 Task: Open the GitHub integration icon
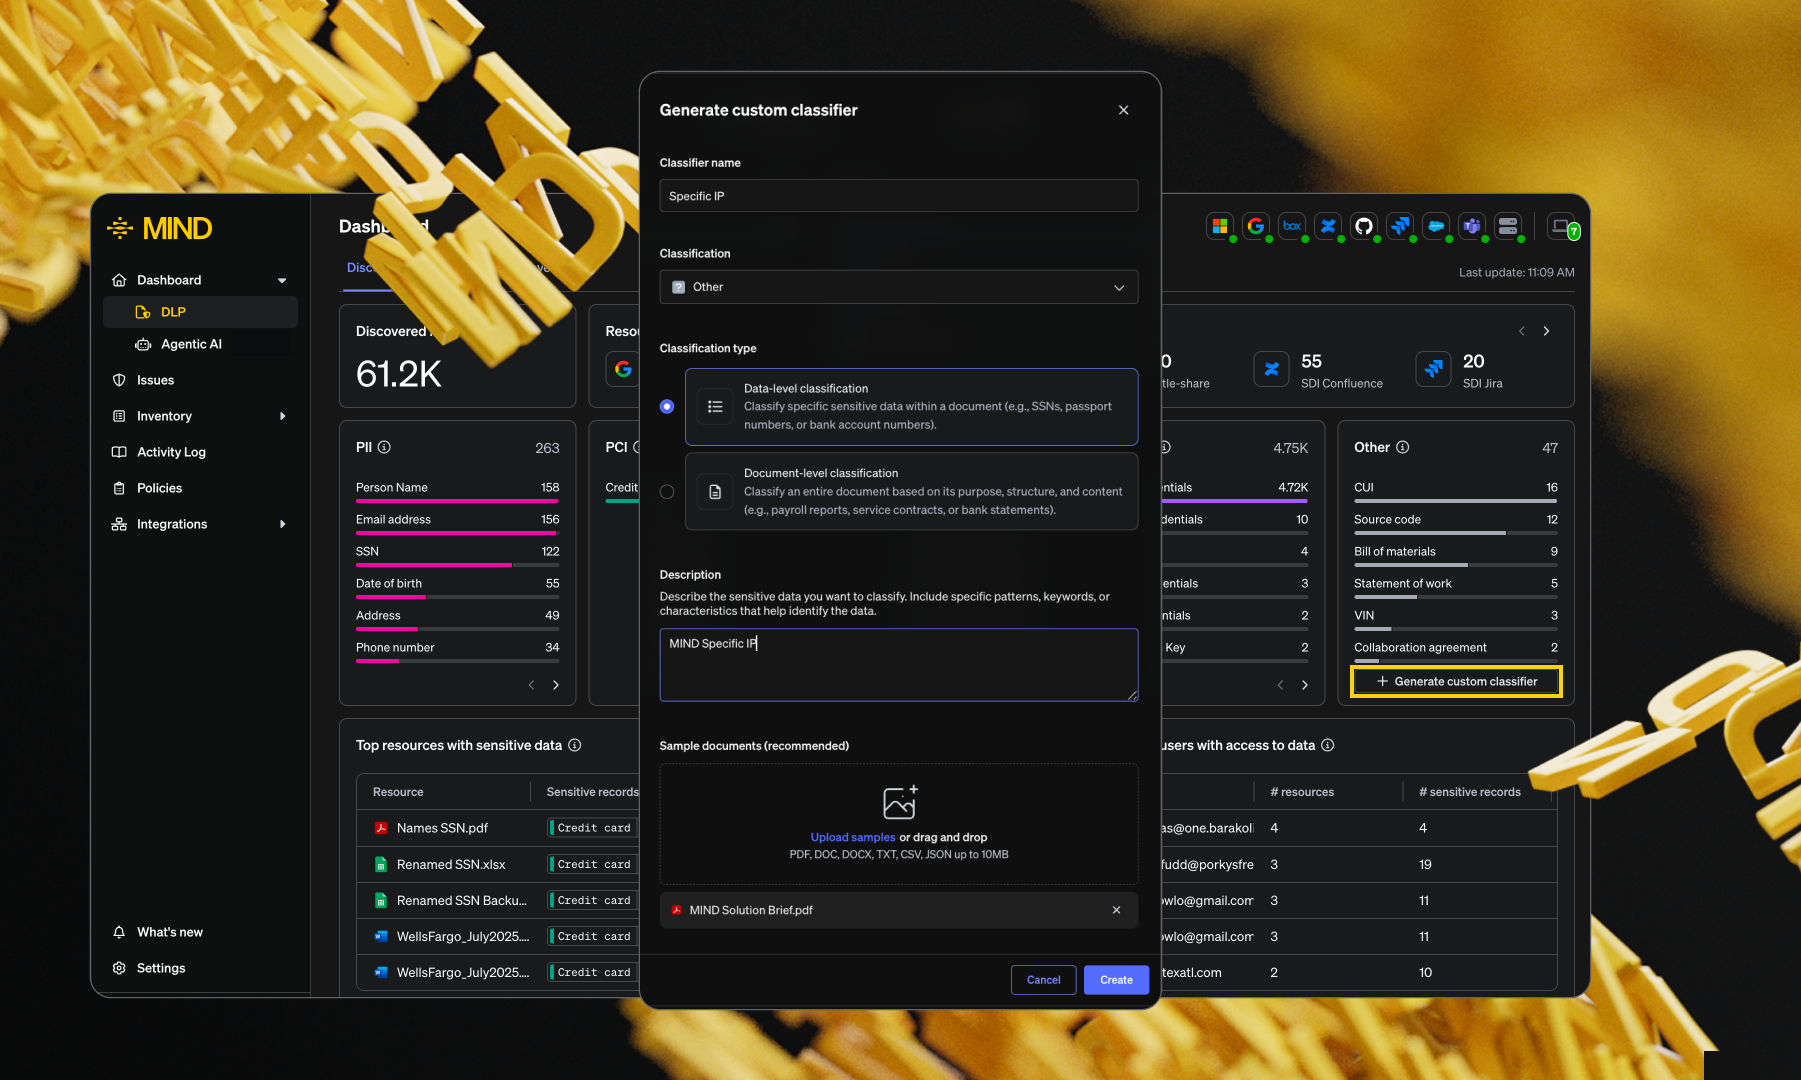tap(1364, 226)
